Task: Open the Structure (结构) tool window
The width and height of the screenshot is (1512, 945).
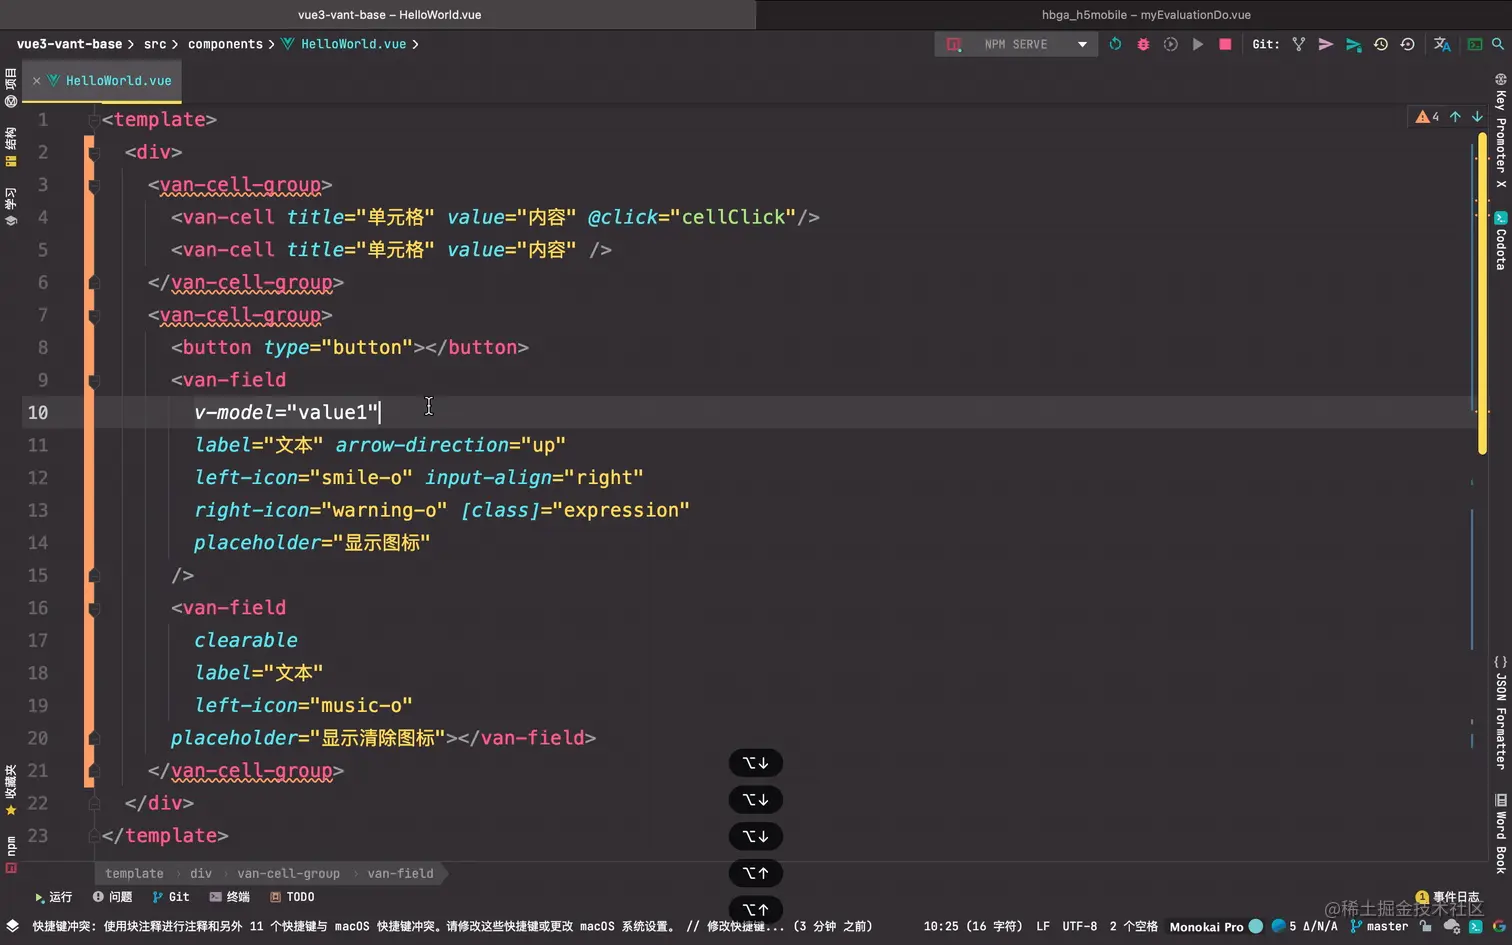Action: click(11, 146)
